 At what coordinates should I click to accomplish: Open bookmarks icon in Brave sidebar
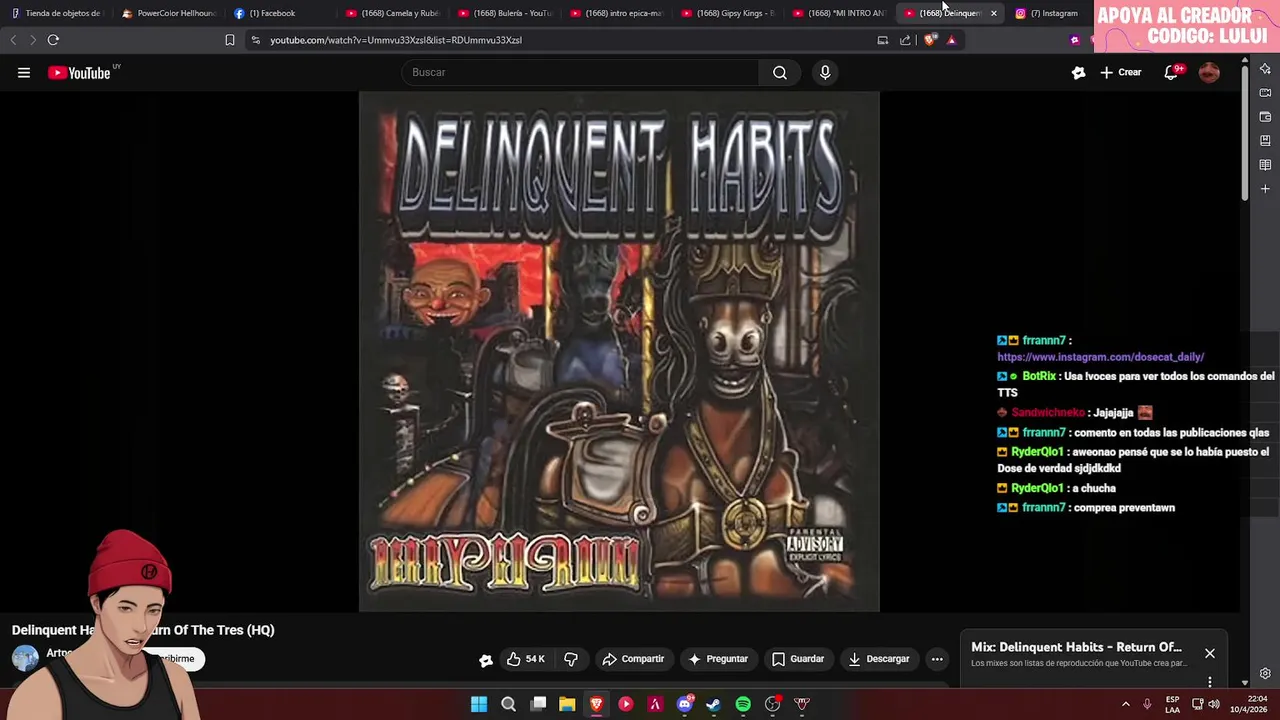pos(1265,141)
